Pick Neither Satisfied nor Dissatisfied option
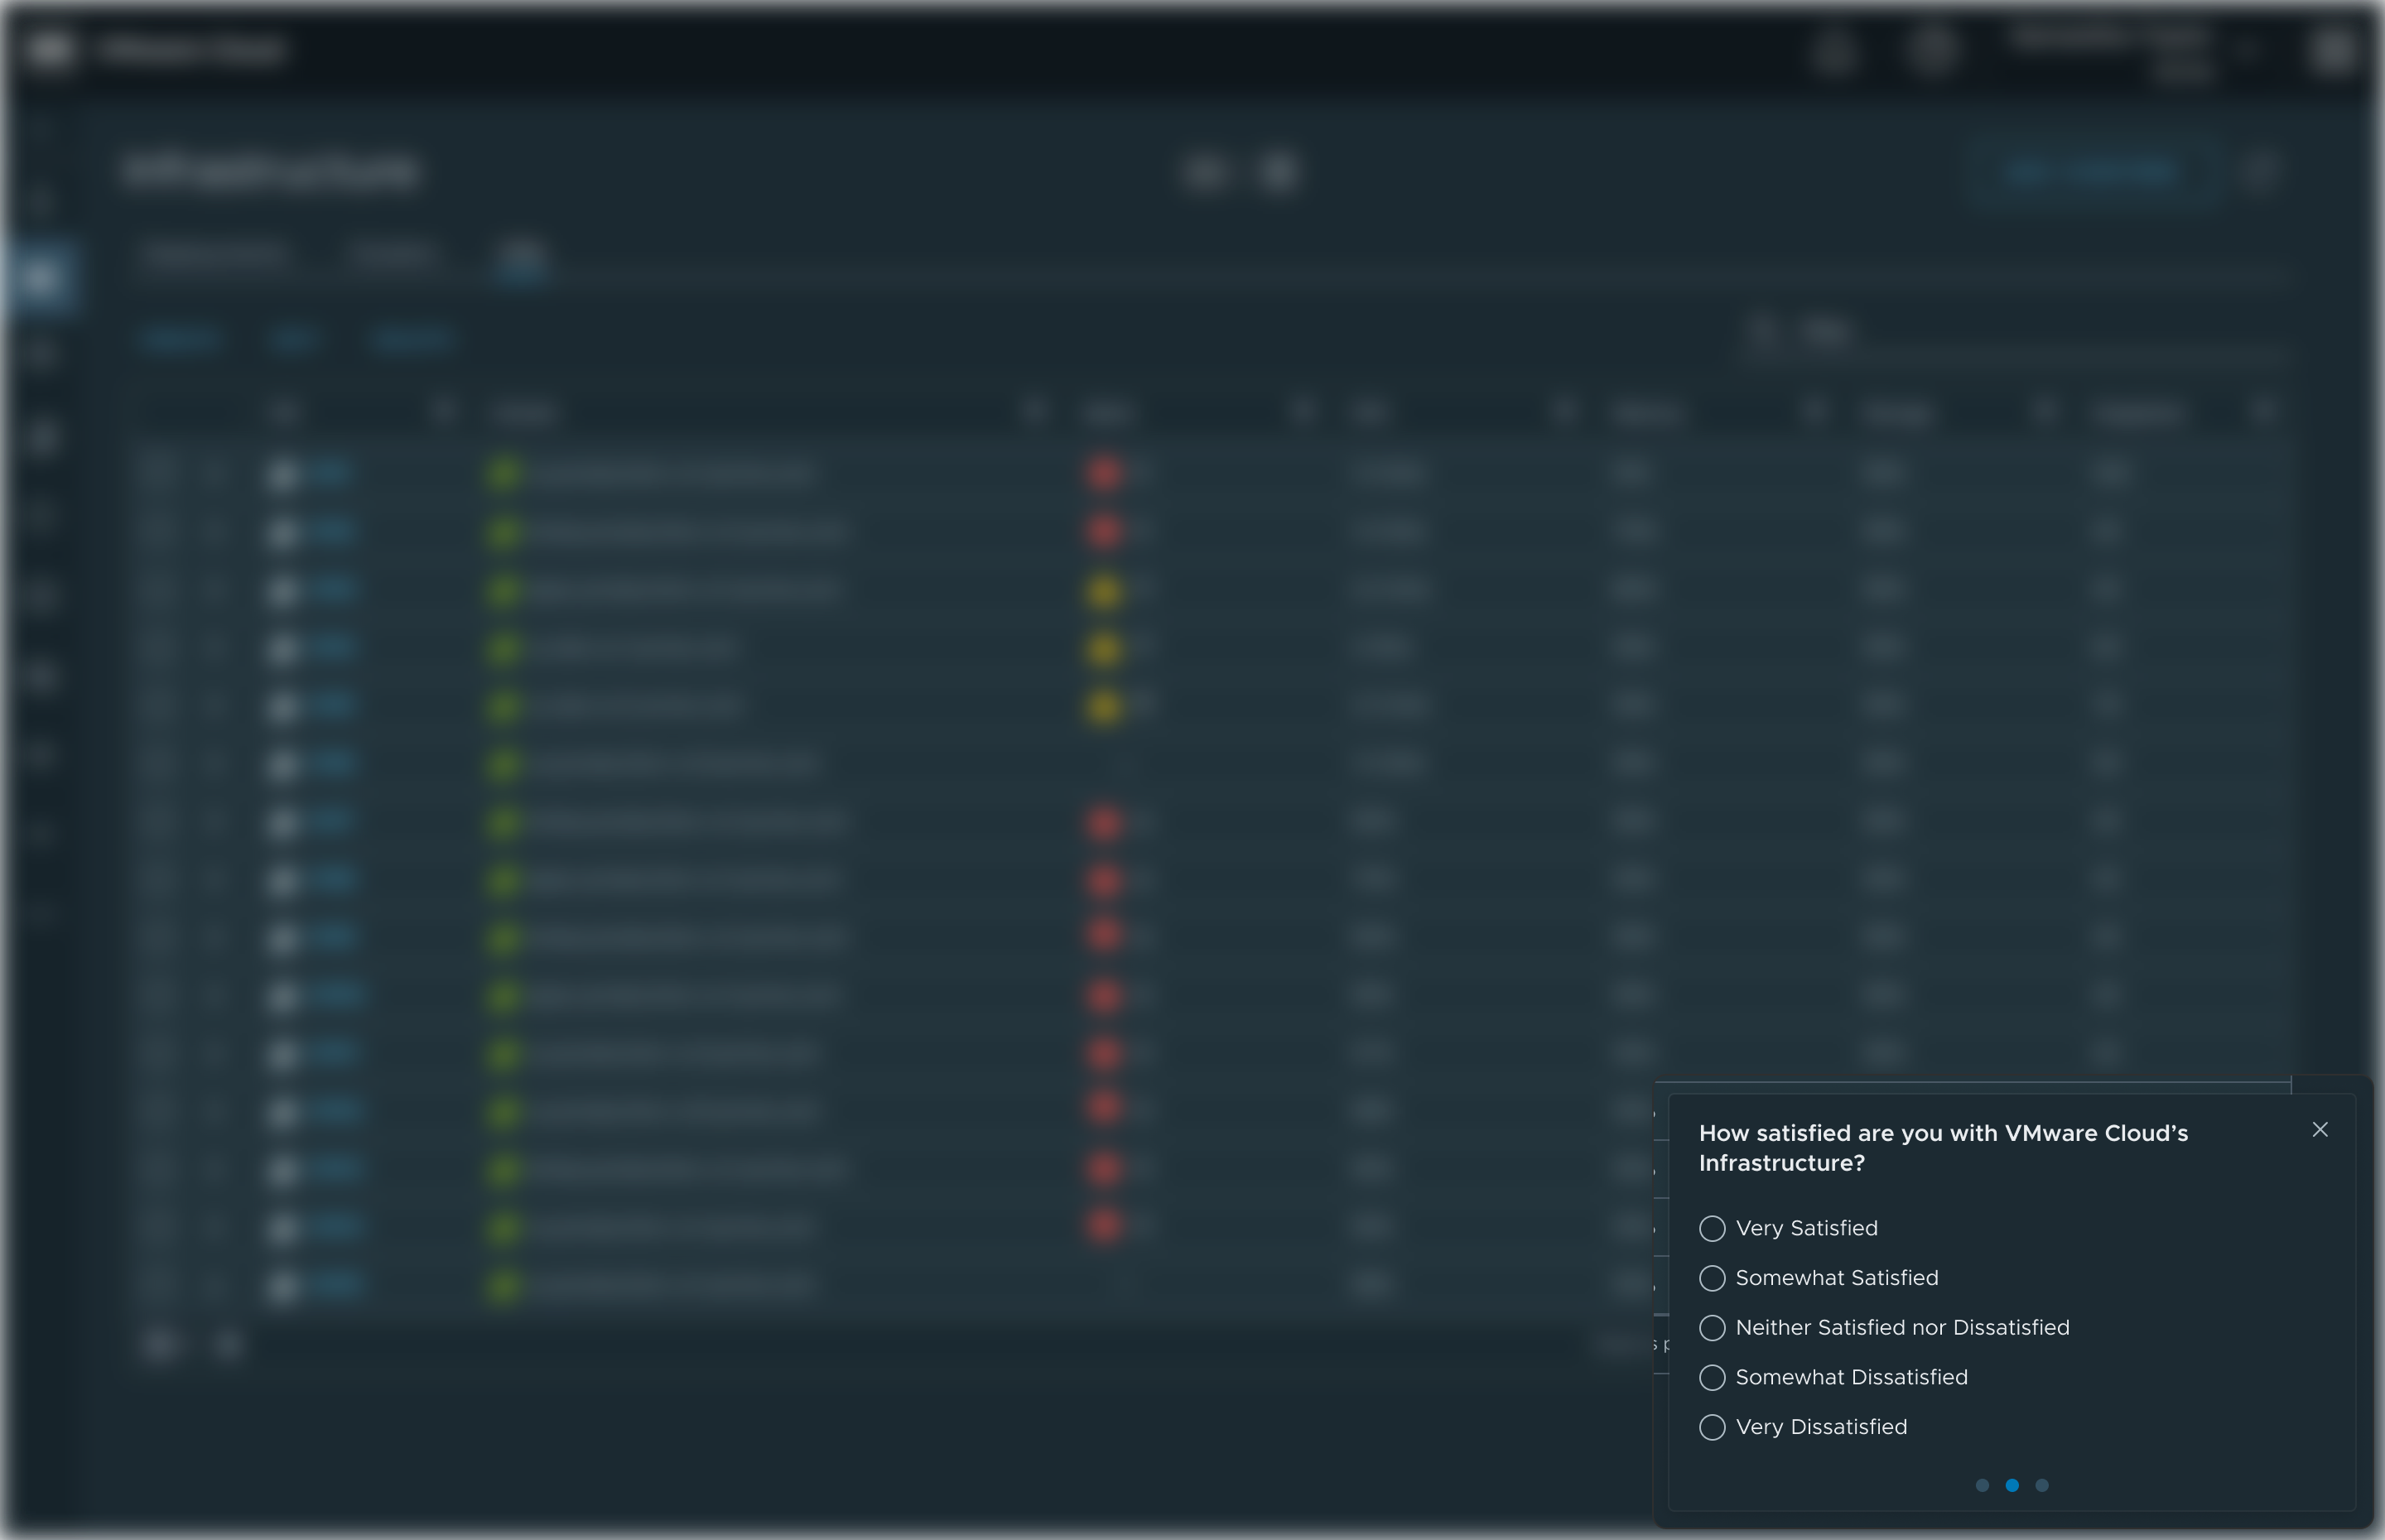Screen dimensions: 2385x1540 click(1712, 1328)
